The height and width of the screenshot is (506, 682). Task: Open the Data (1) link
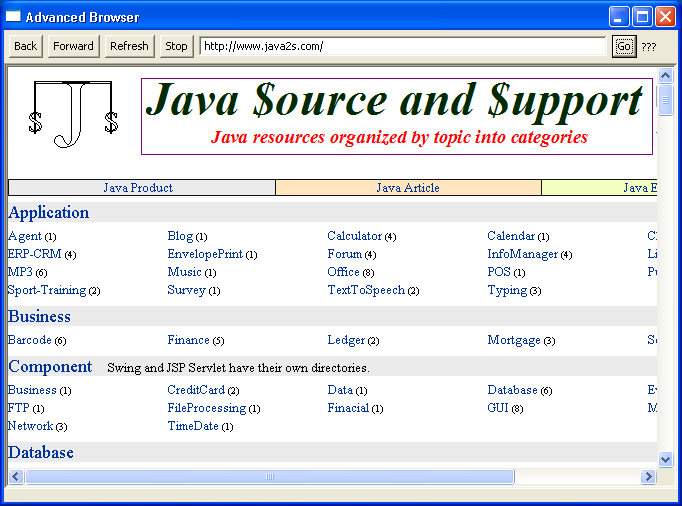point(340,390)
